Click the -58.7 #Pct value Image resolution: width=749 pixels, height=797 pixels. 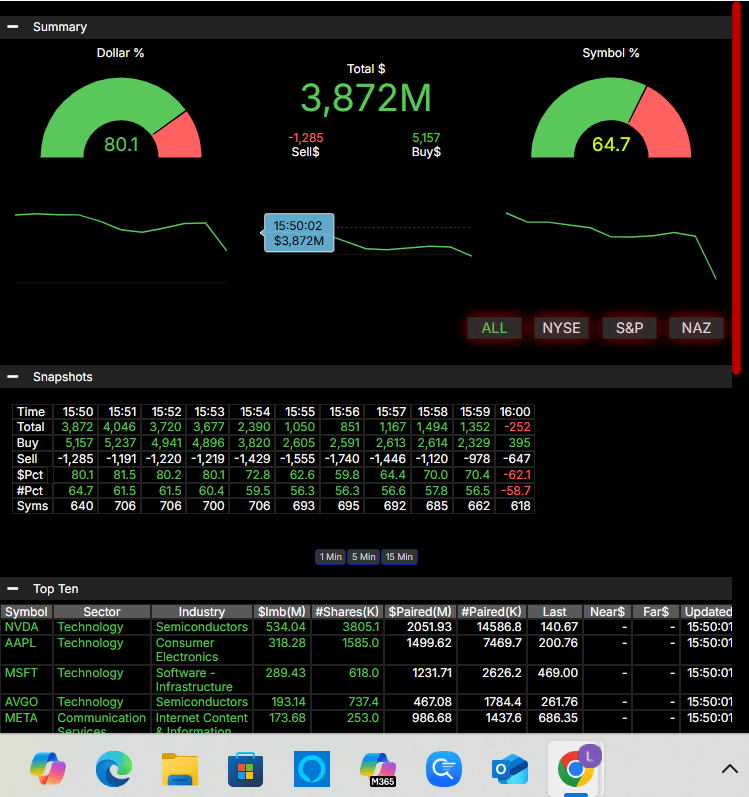click(x=516, y=491)
